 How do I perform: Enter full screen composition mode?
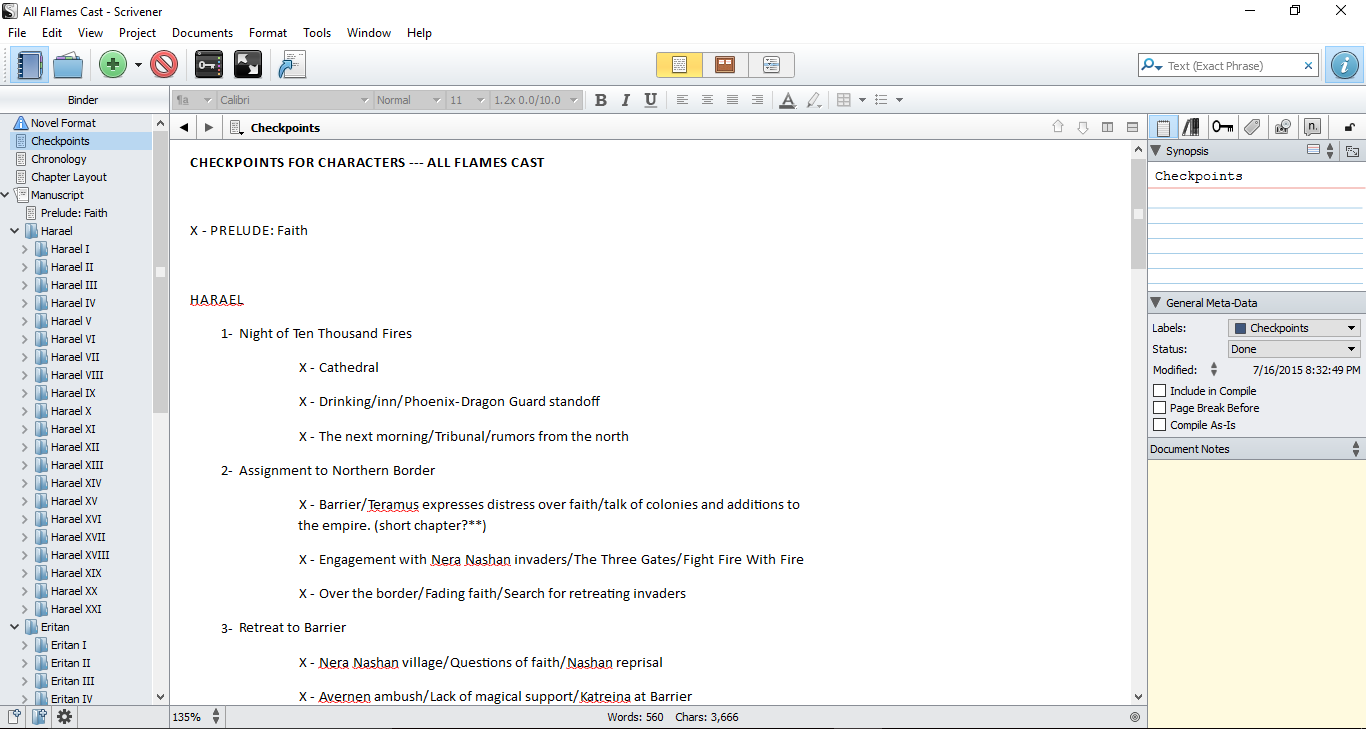pos(247,65)
